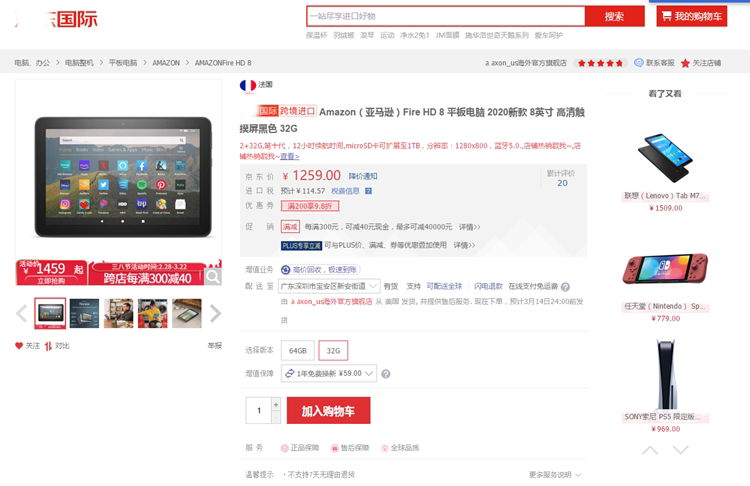Image resolution: width=750 pixels, height=486 pixels.
Task: Click the five-star store rating
Action: 600,63
